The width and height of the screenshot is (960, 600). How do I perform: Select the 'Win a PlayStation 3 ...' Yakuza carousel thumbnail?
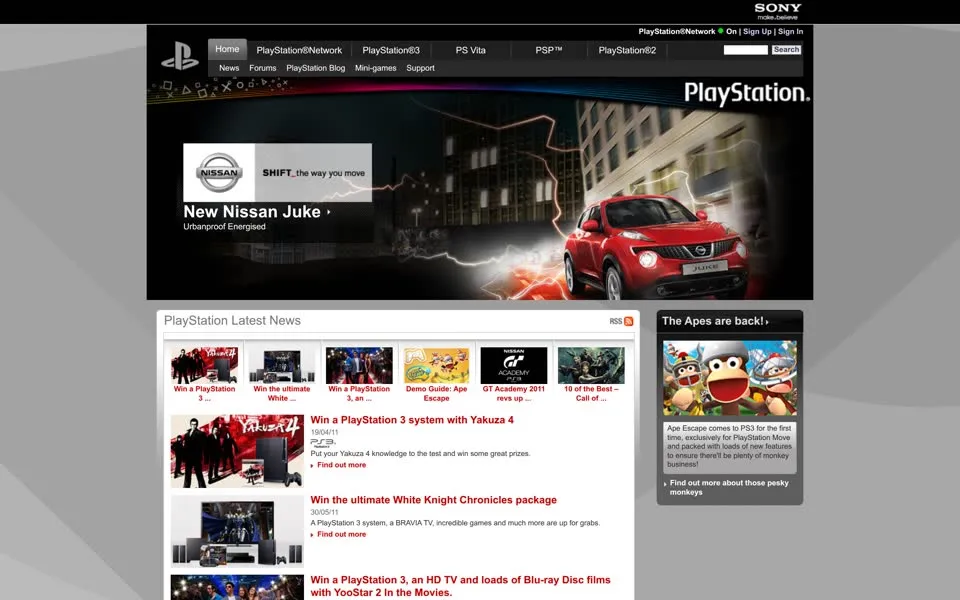204,366
